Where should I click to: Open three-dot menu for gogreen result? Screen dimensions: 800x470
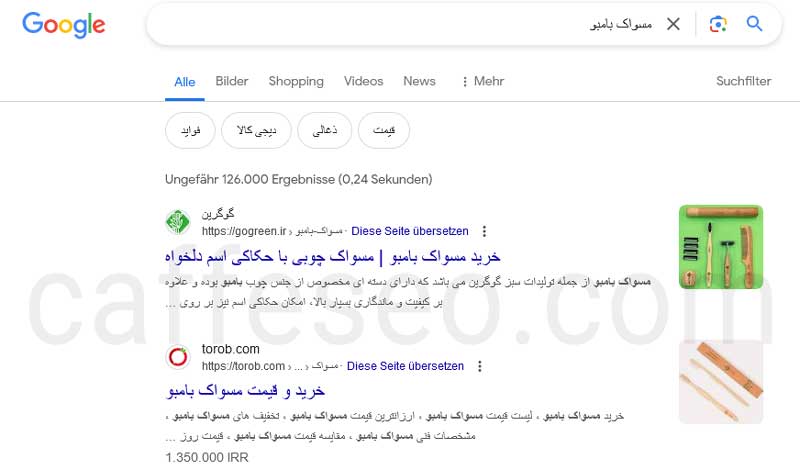[484, 231]
